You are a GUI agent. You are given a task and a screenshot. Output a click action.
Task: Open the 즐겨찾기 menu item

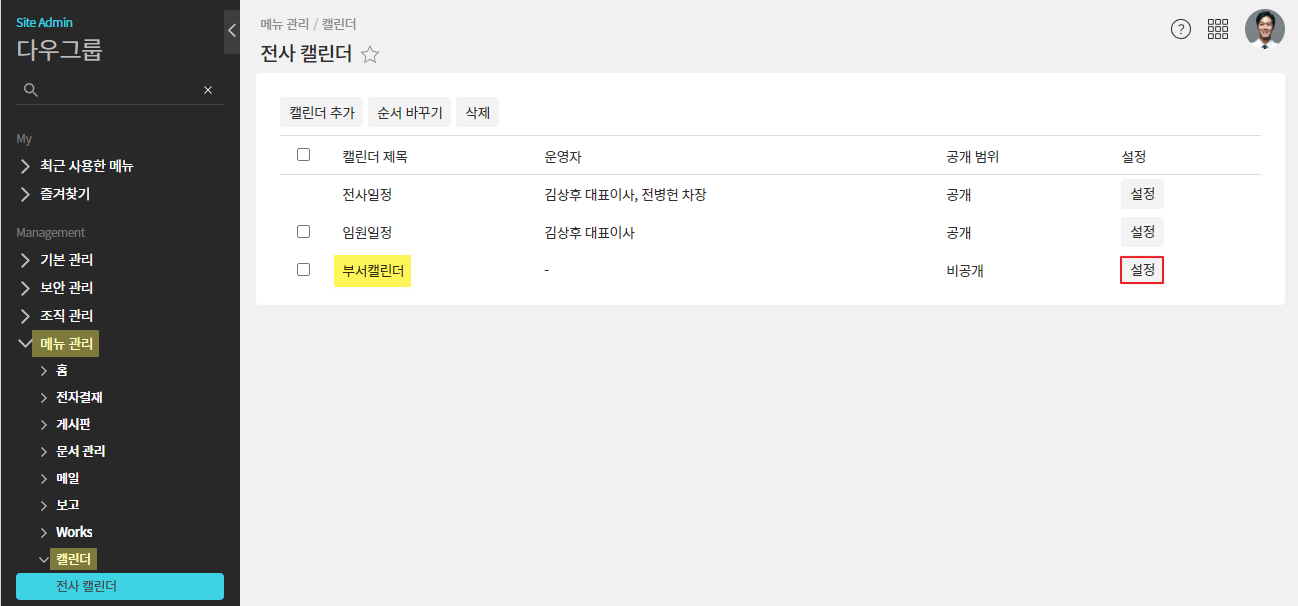[64, 194]
